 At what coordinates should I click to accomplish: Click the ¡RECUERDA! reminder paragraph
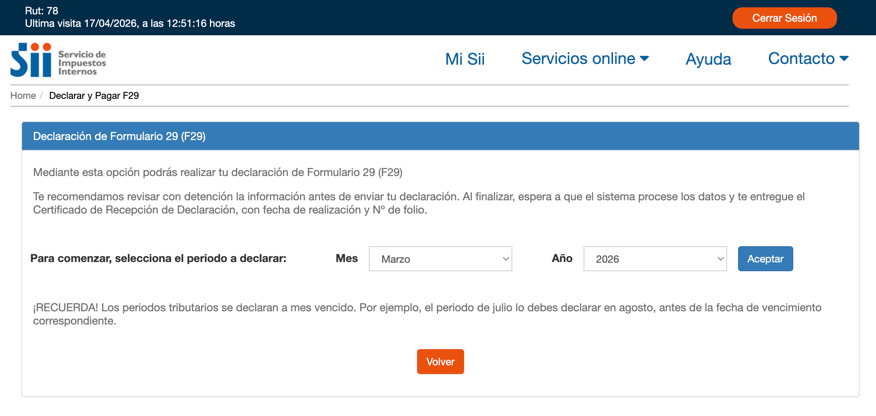[x=427, y=314]
